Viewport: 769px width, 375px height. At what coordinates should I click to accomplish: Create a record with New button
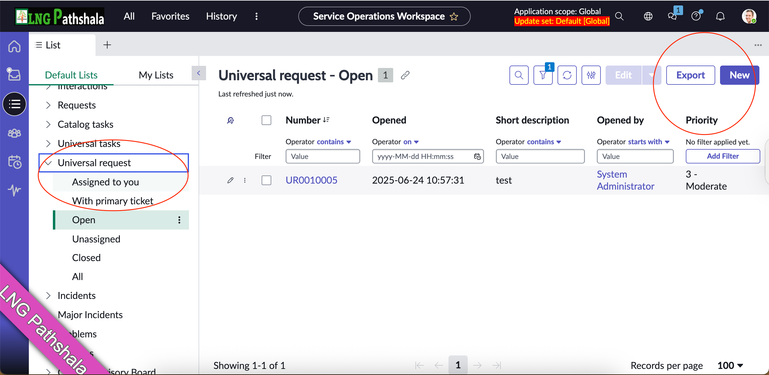coord(739,75)
